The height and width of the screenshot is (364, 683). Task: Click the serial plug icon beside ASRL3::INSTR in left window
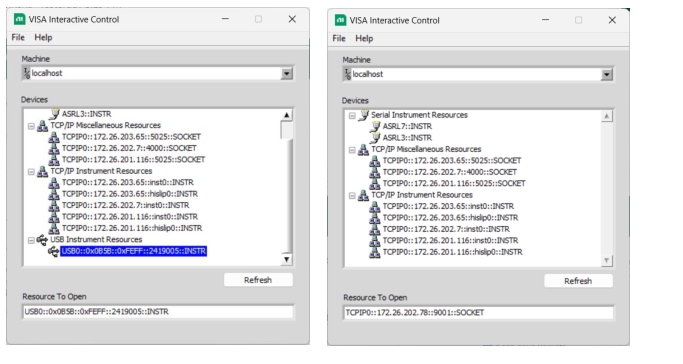[54, 114]
